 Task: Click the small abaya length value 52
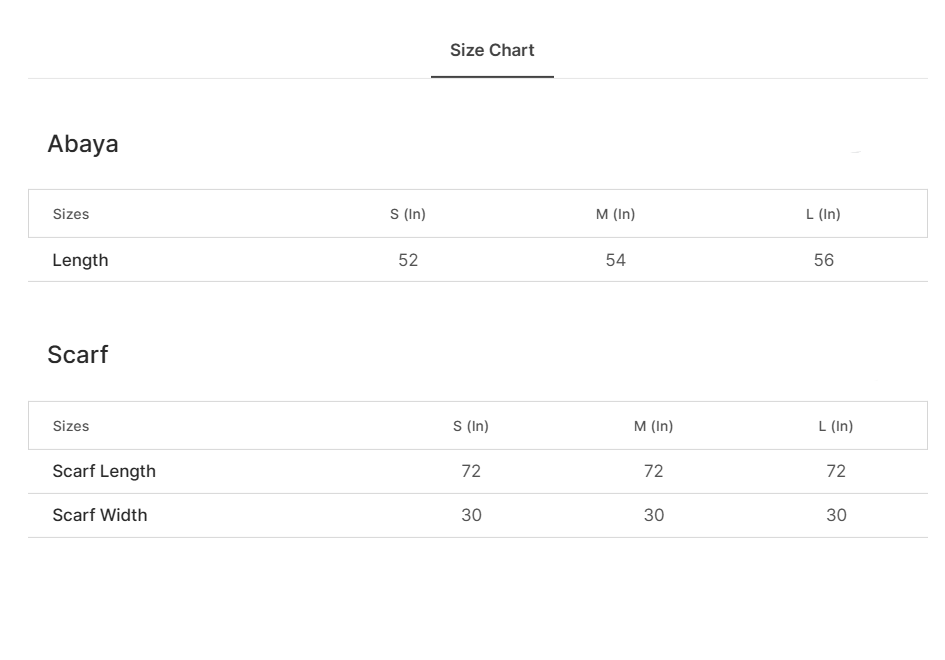pos(408,260)
